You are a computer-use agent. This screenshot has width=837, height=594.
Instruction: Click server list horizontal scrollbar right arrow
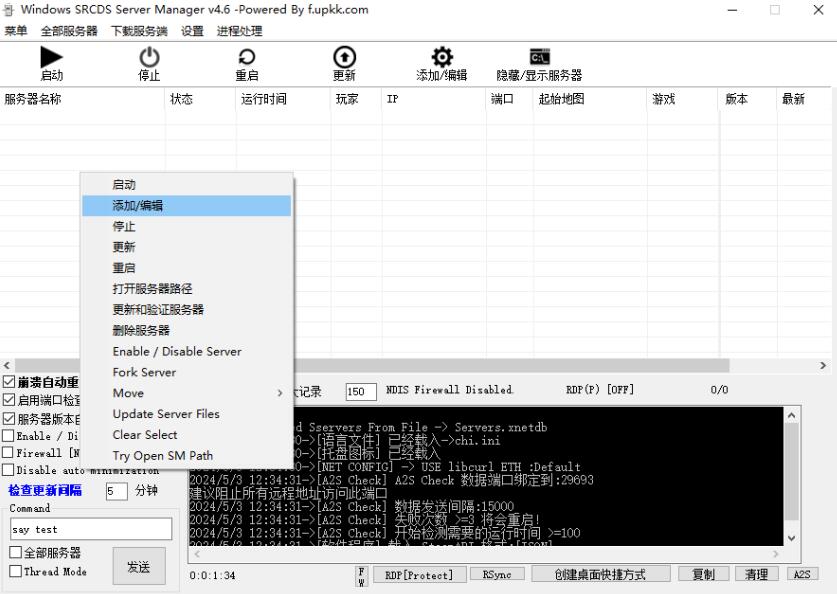pos(823,366)
